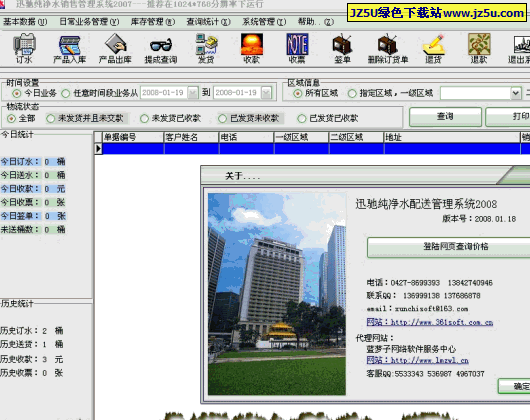Open the 退货 return goods tool
The width and height of the screenshot is (530, 420).
click(434, 48)
